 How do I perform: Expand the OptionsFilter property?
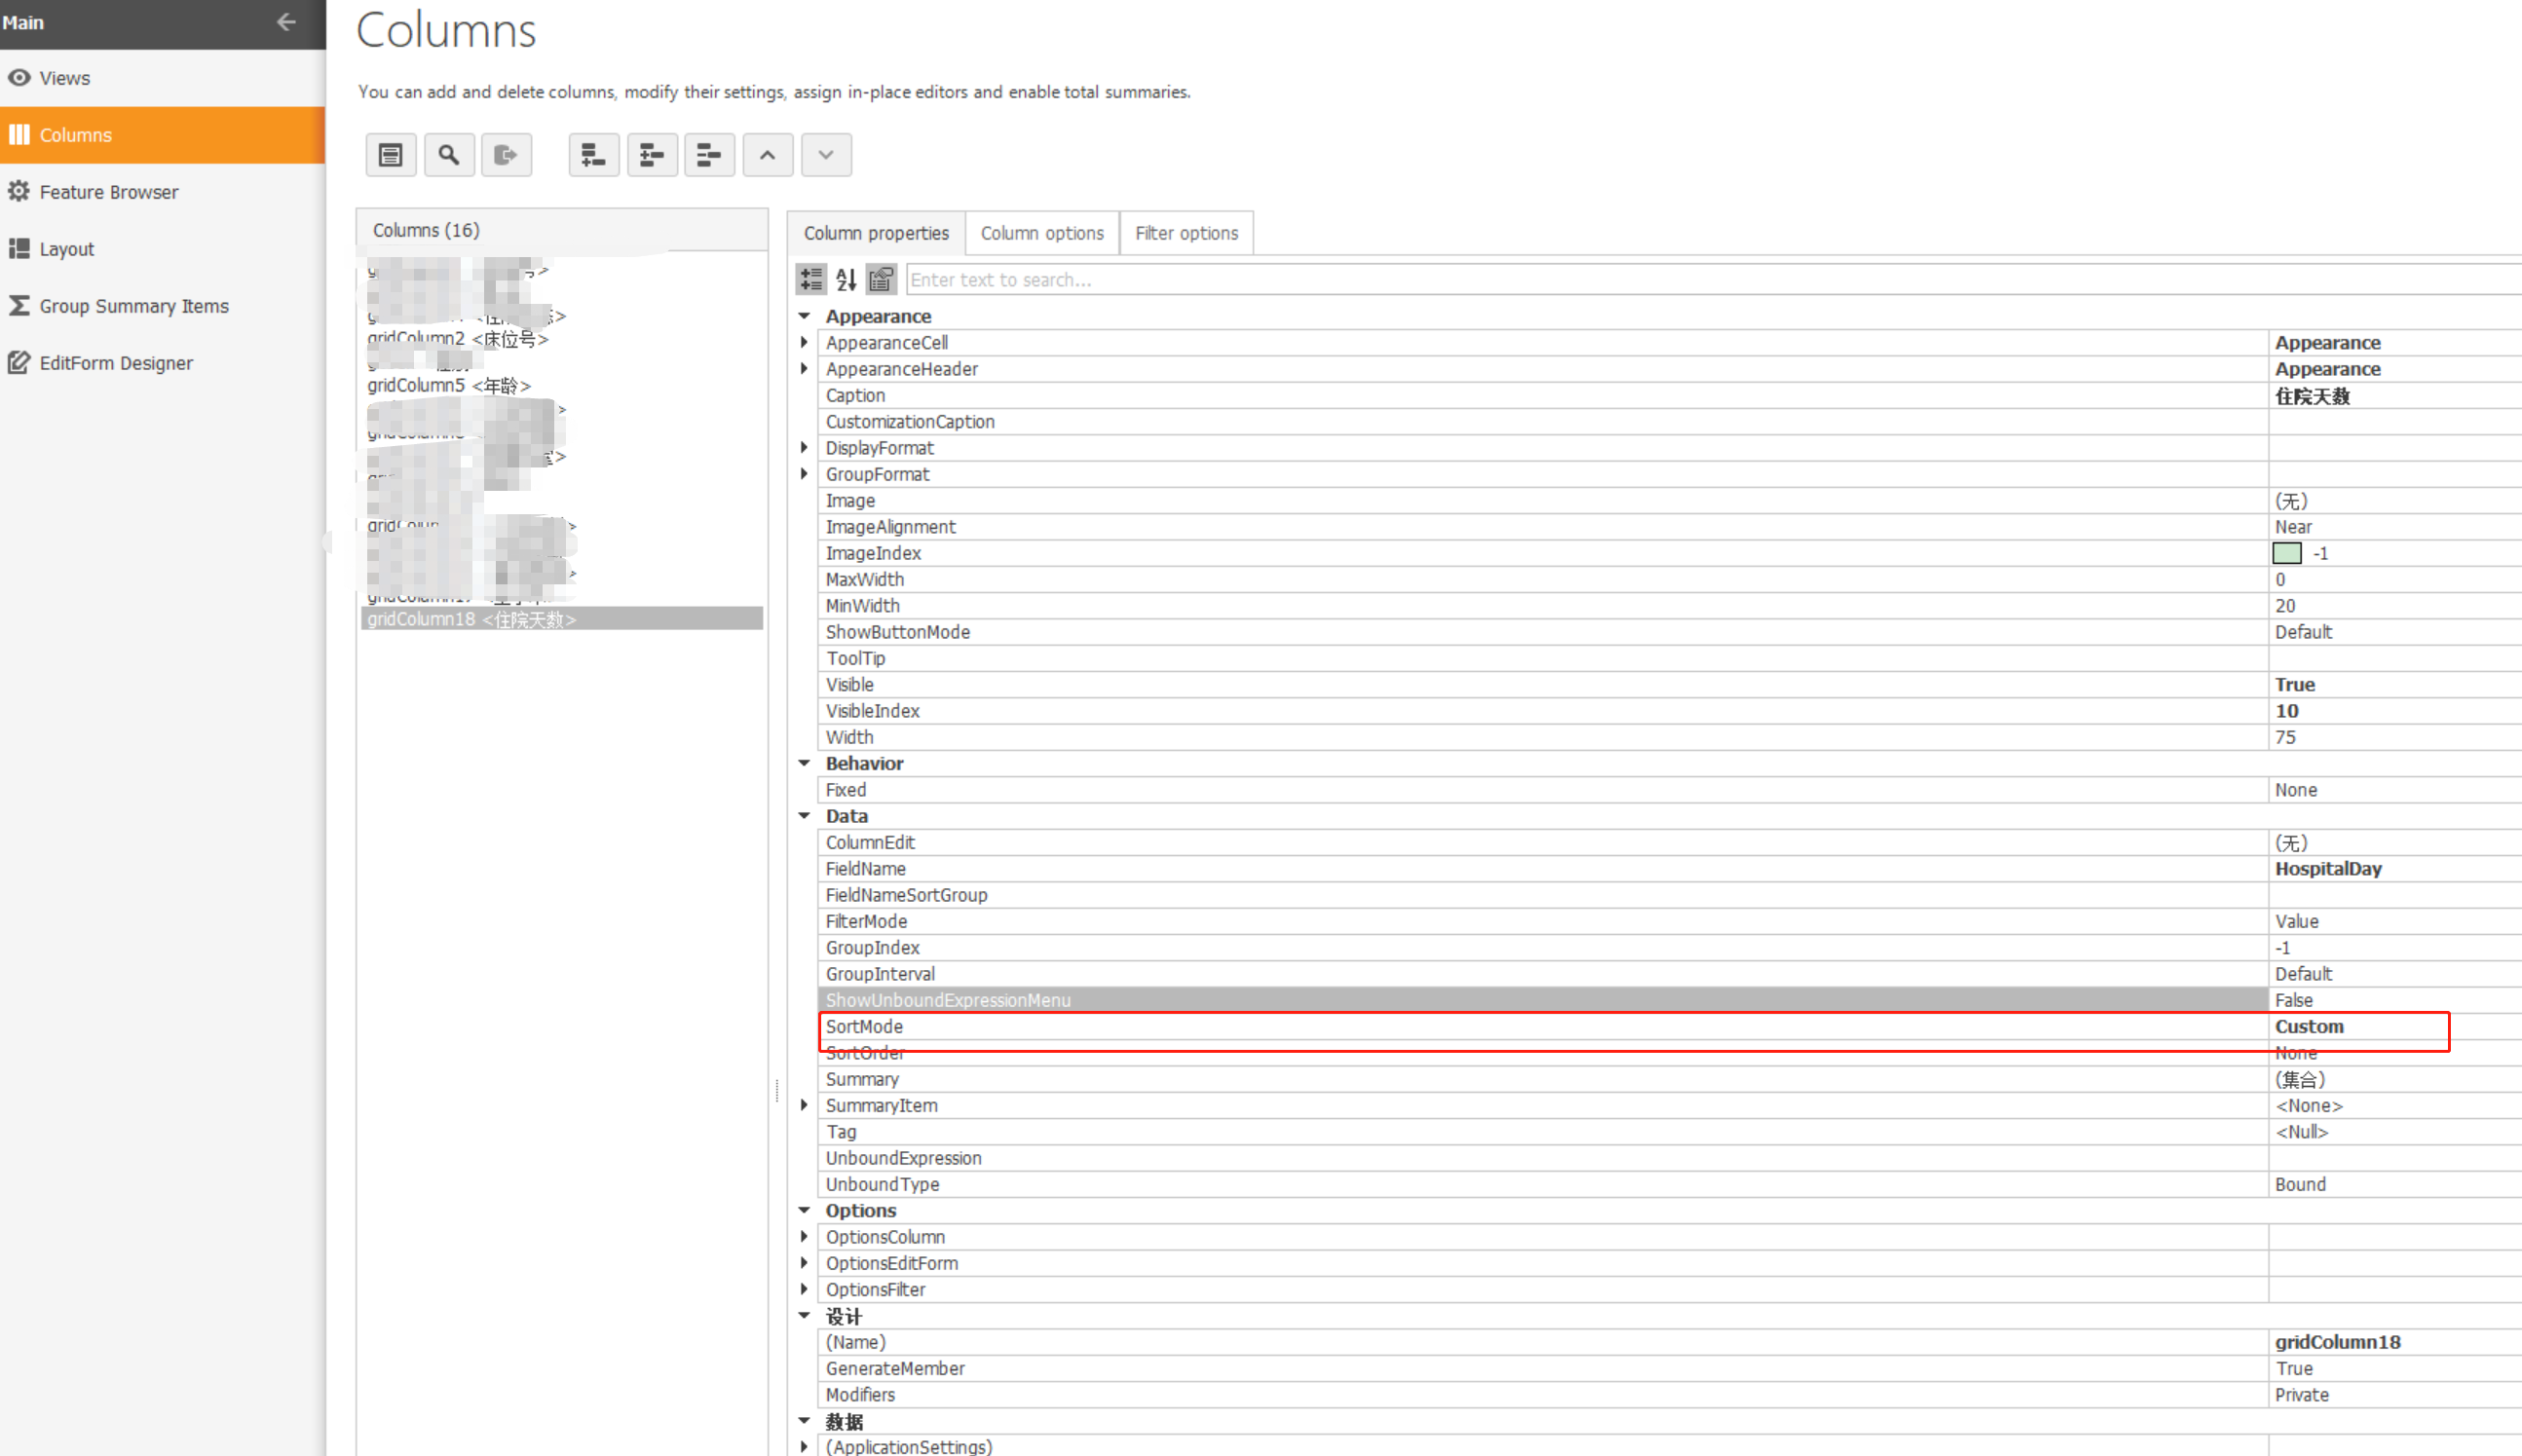804,1289
